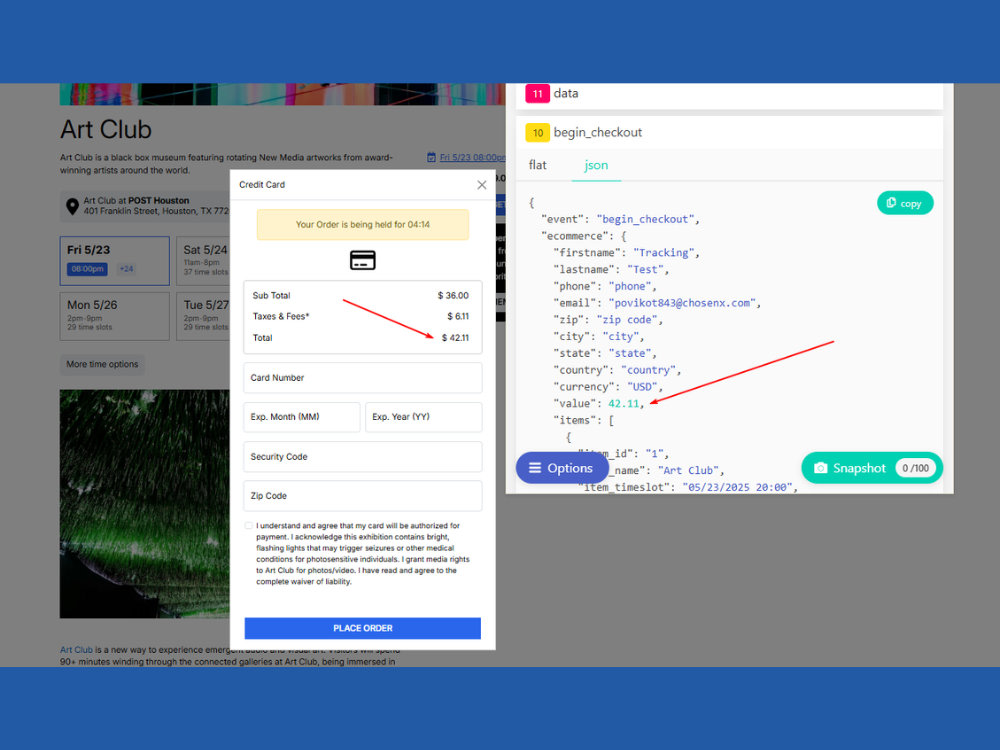Click the credit card icon in dialog
Screen dimensions: 1000x750
click(362, 260)
